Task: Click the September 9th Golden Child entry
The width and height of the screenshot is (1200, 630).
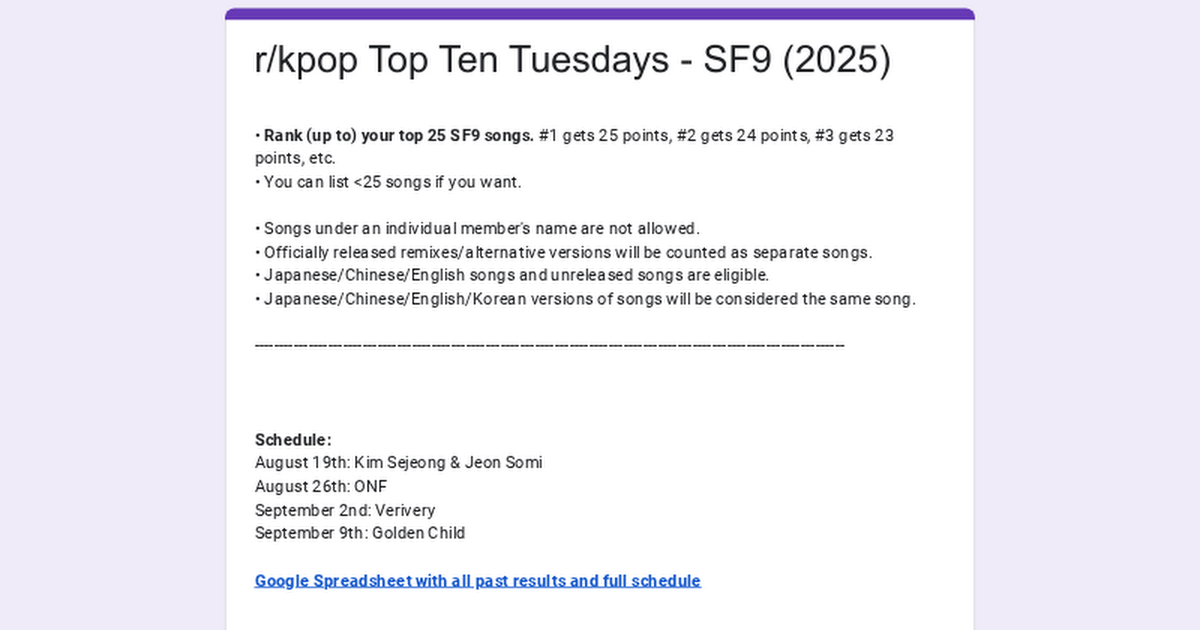Action: pyautogui.click(x=360, y=533)
